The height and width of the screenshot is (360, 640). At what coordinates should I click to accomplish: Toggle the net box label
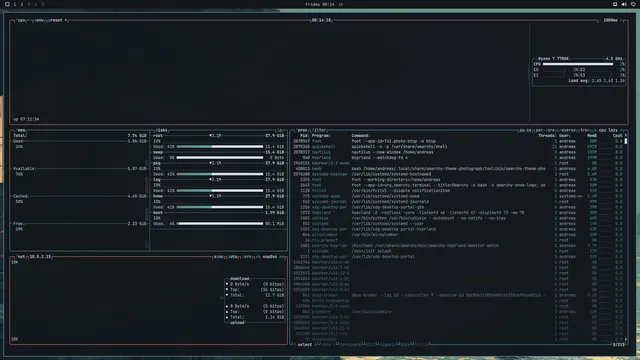[21, 257]
